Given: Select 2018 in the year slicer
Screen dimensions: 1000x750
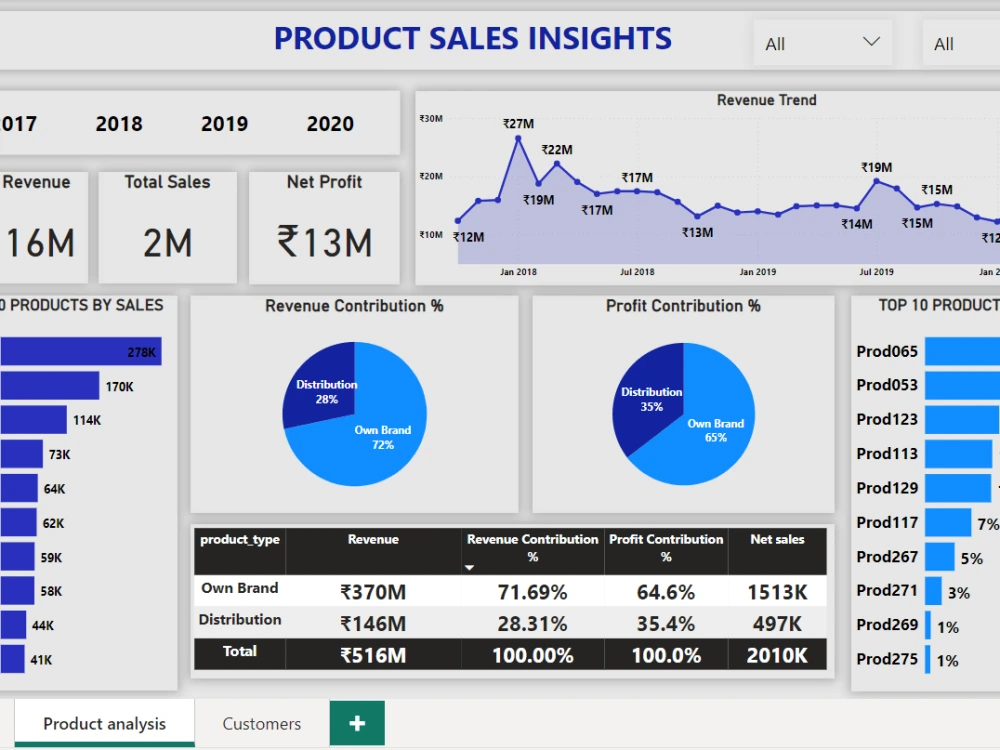Looking at the screenshot, I should click(x=119, y=123).
